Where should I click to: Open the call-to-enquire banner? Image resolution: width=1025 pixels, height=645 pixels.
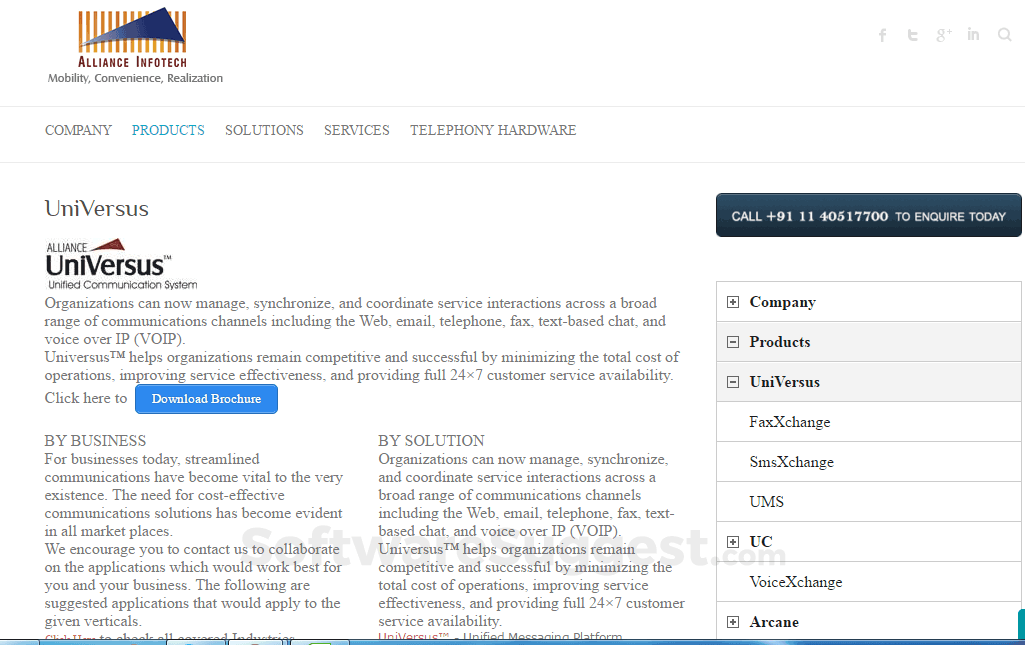click(x=868, y=215)
